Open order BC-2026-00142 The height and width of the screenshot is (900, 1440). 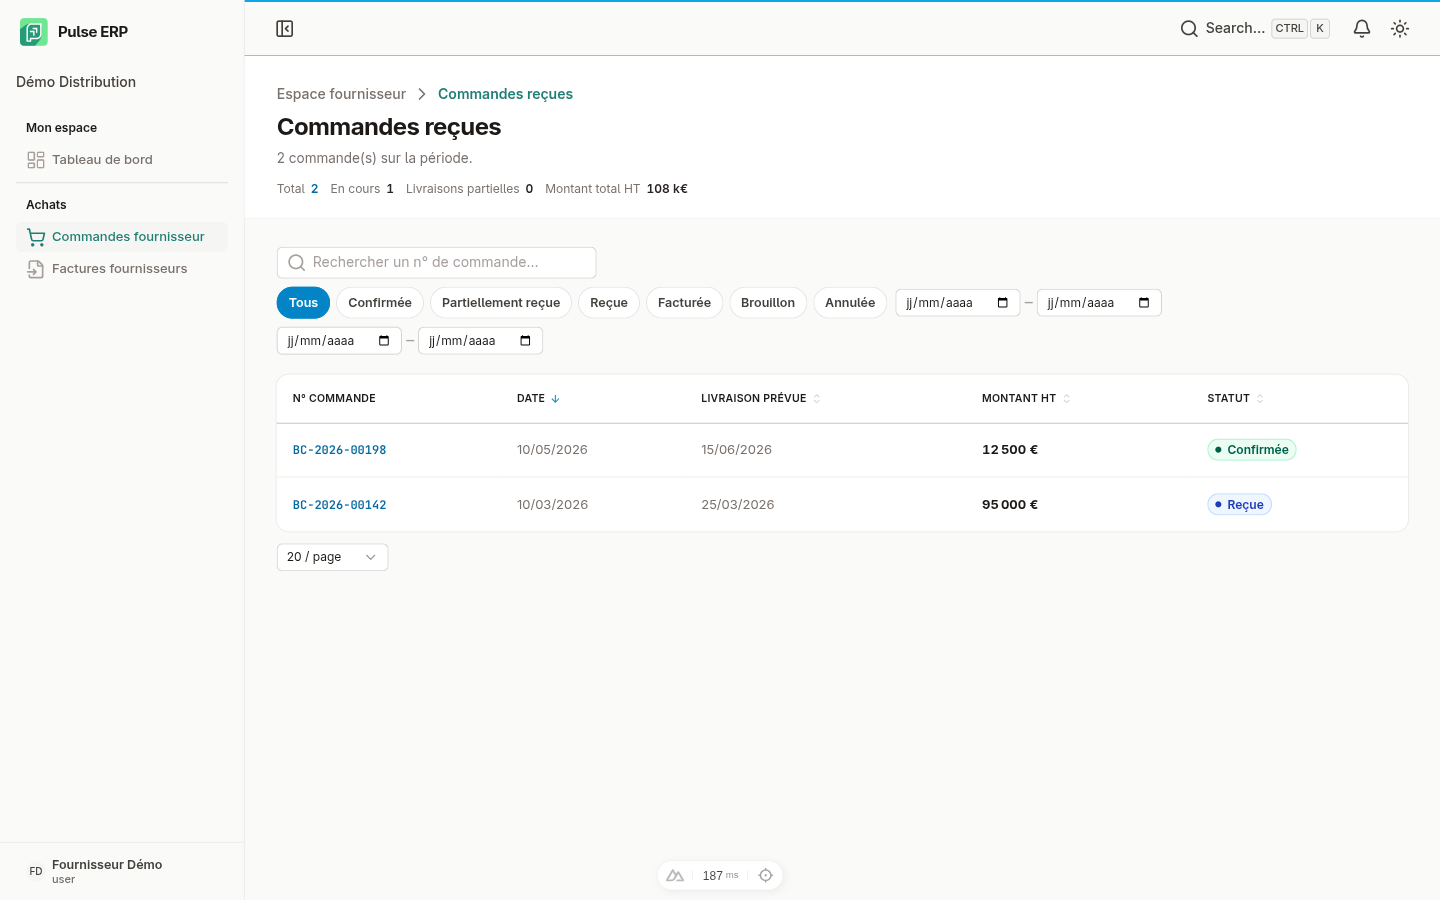click(340, 505)
